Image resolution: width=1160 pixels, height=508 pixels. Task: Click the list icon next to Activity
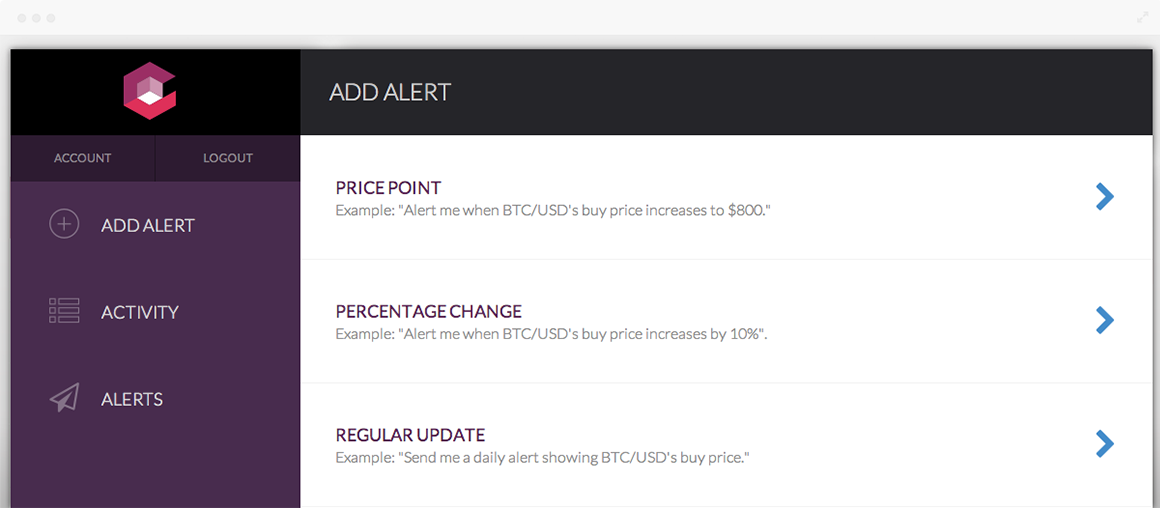point(64,311)
